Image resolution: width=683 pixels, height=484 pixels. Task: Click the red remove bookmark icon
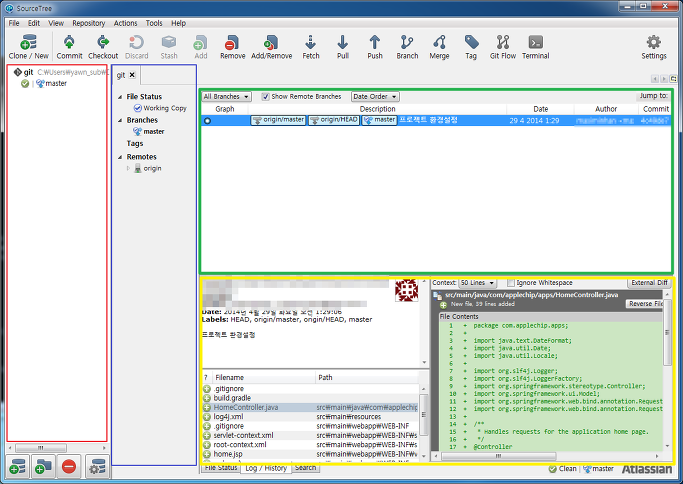pyautogui.click(x=69, y=467)
